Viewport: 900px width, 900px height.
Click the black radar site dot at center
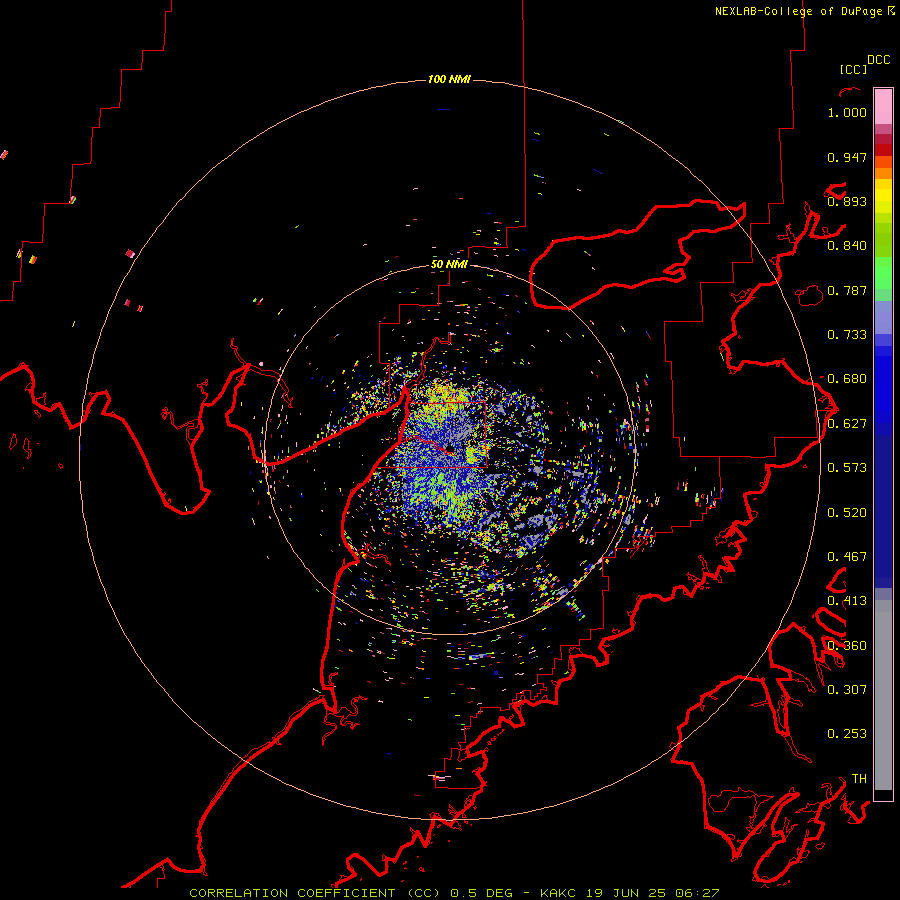click(450, 448)
